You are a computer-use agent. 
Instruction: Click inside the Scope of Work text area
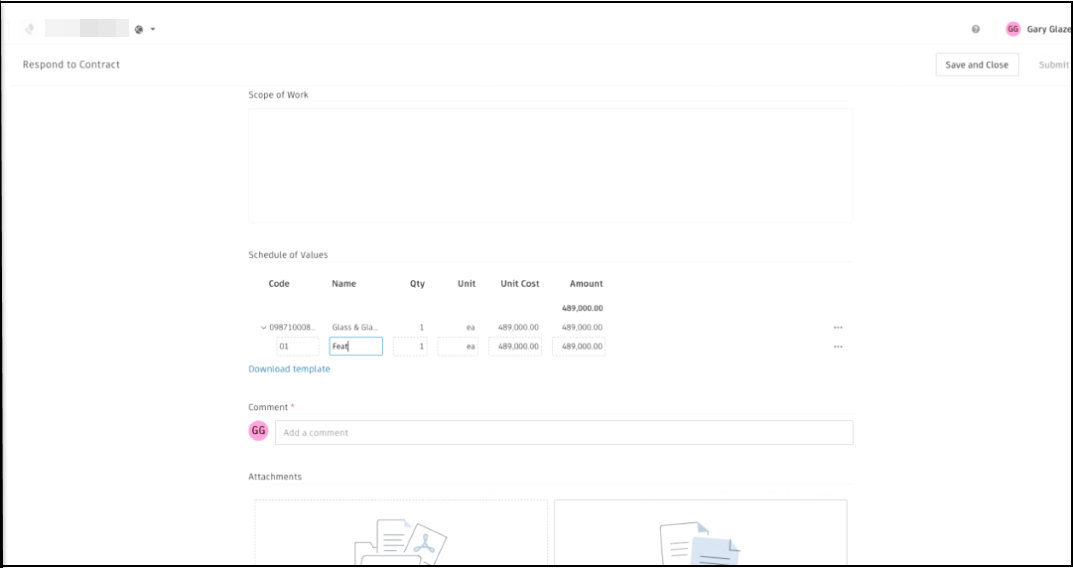pyautogui.click(x=550, y=165)
